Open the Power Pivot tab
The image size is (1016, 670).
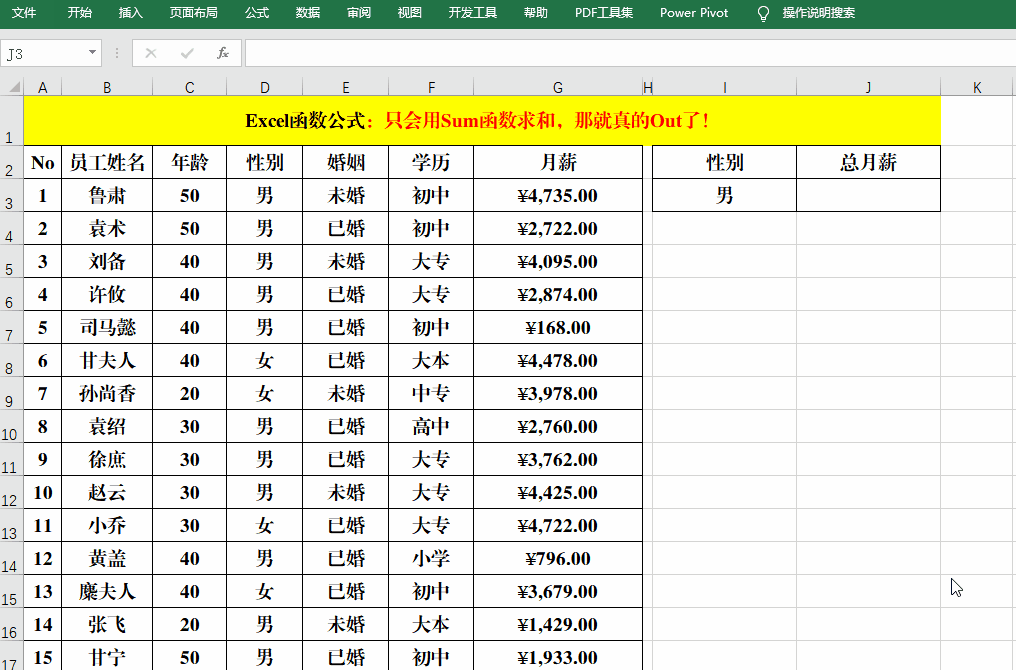tap(694, 13)
